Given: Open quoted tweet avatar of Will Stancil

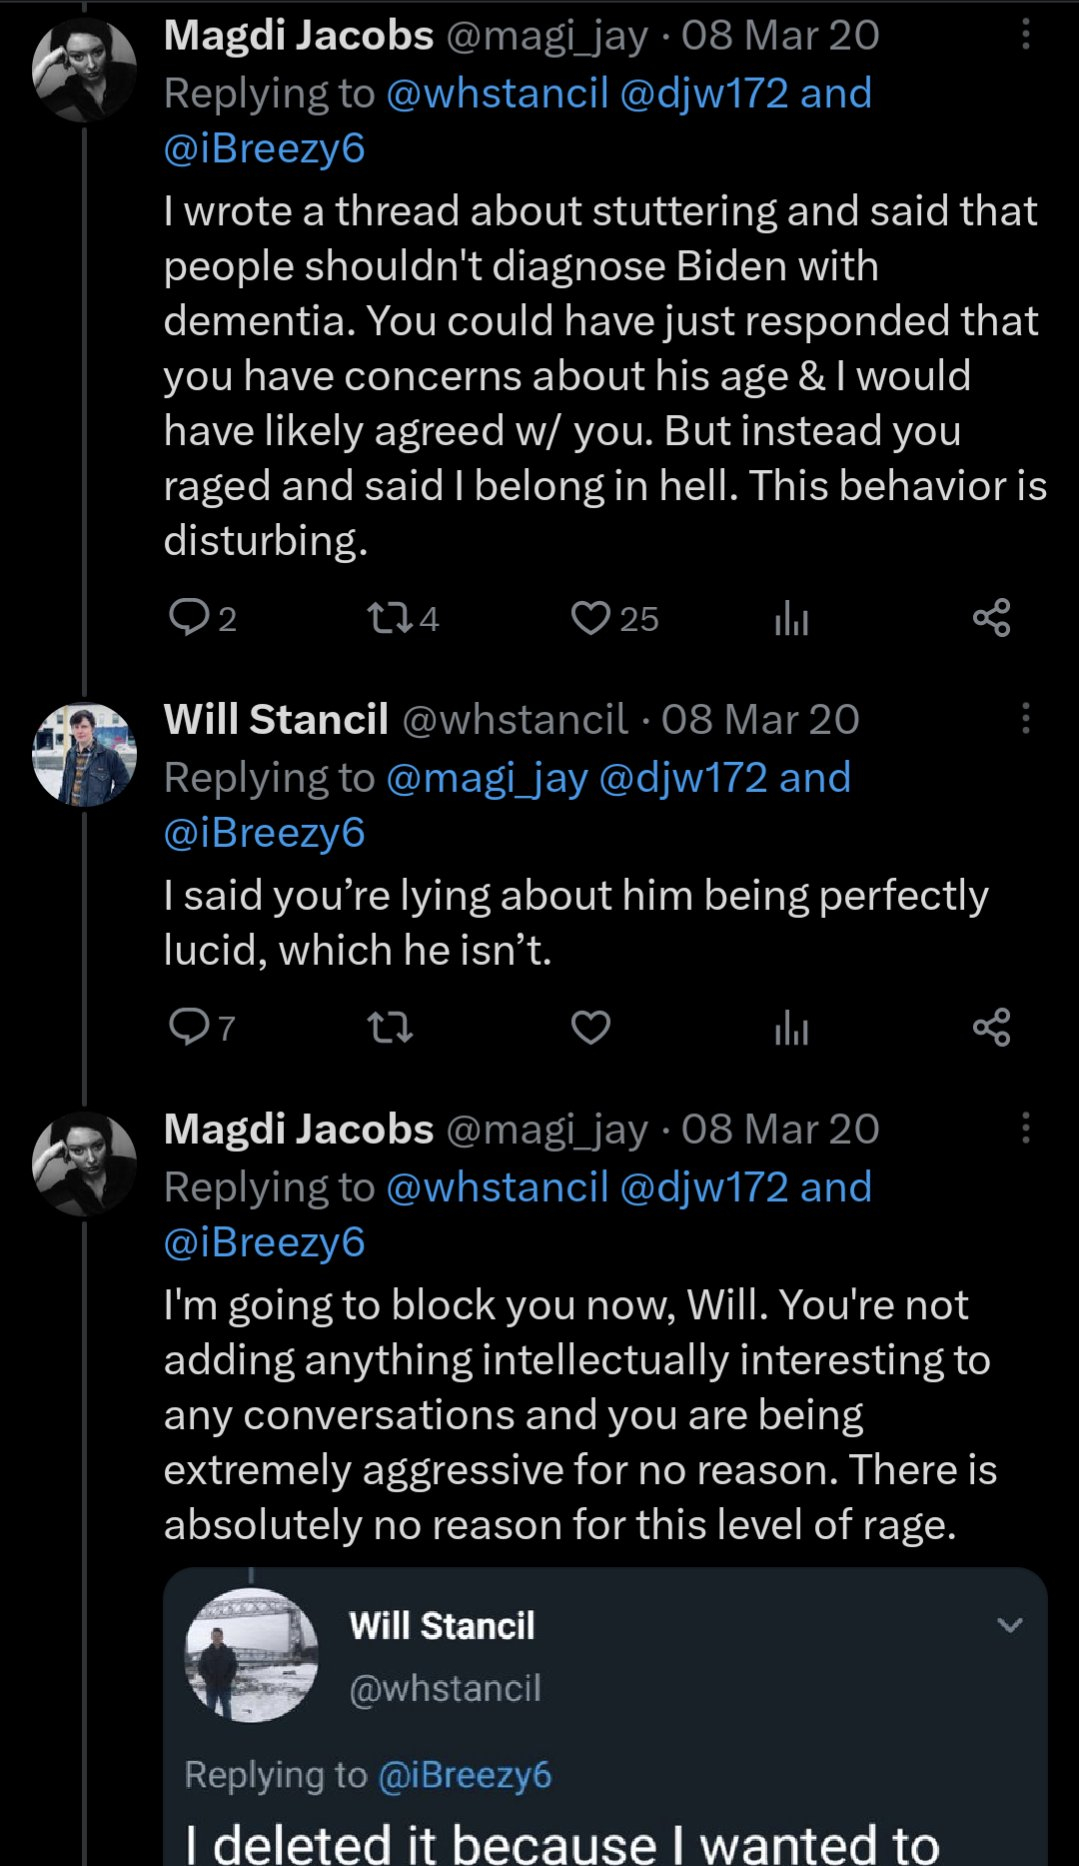Looking at the screenshot, I should (252, 1655).
